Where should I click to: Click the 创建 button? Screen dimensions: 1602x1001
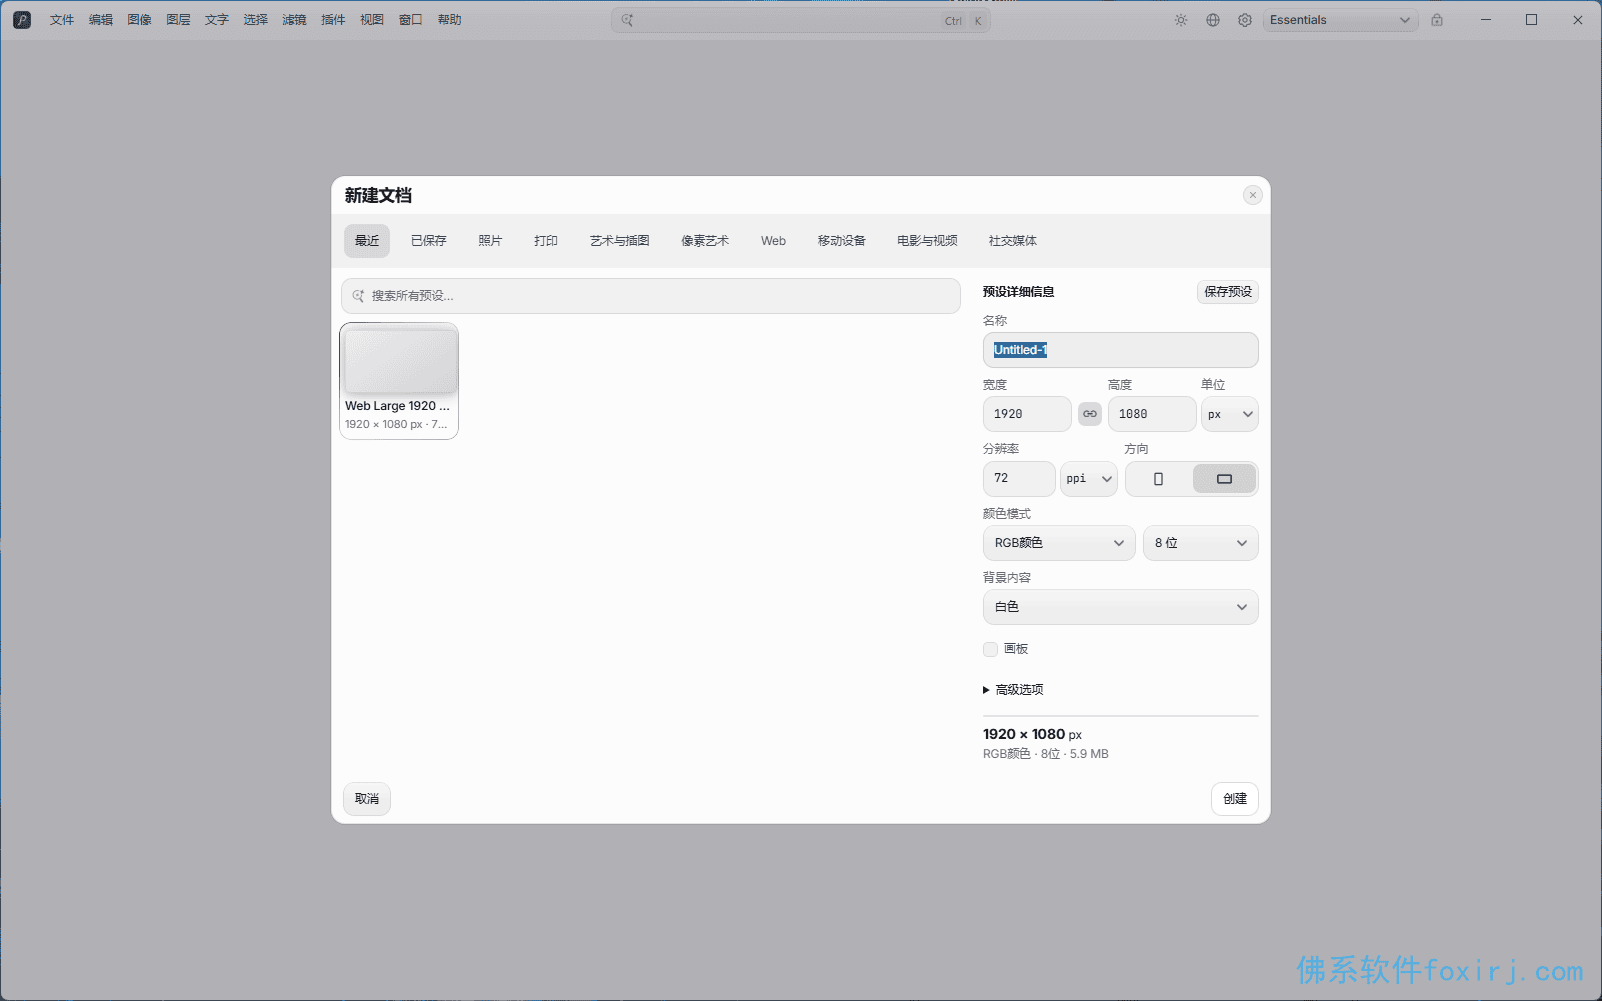coord(1235,799)
